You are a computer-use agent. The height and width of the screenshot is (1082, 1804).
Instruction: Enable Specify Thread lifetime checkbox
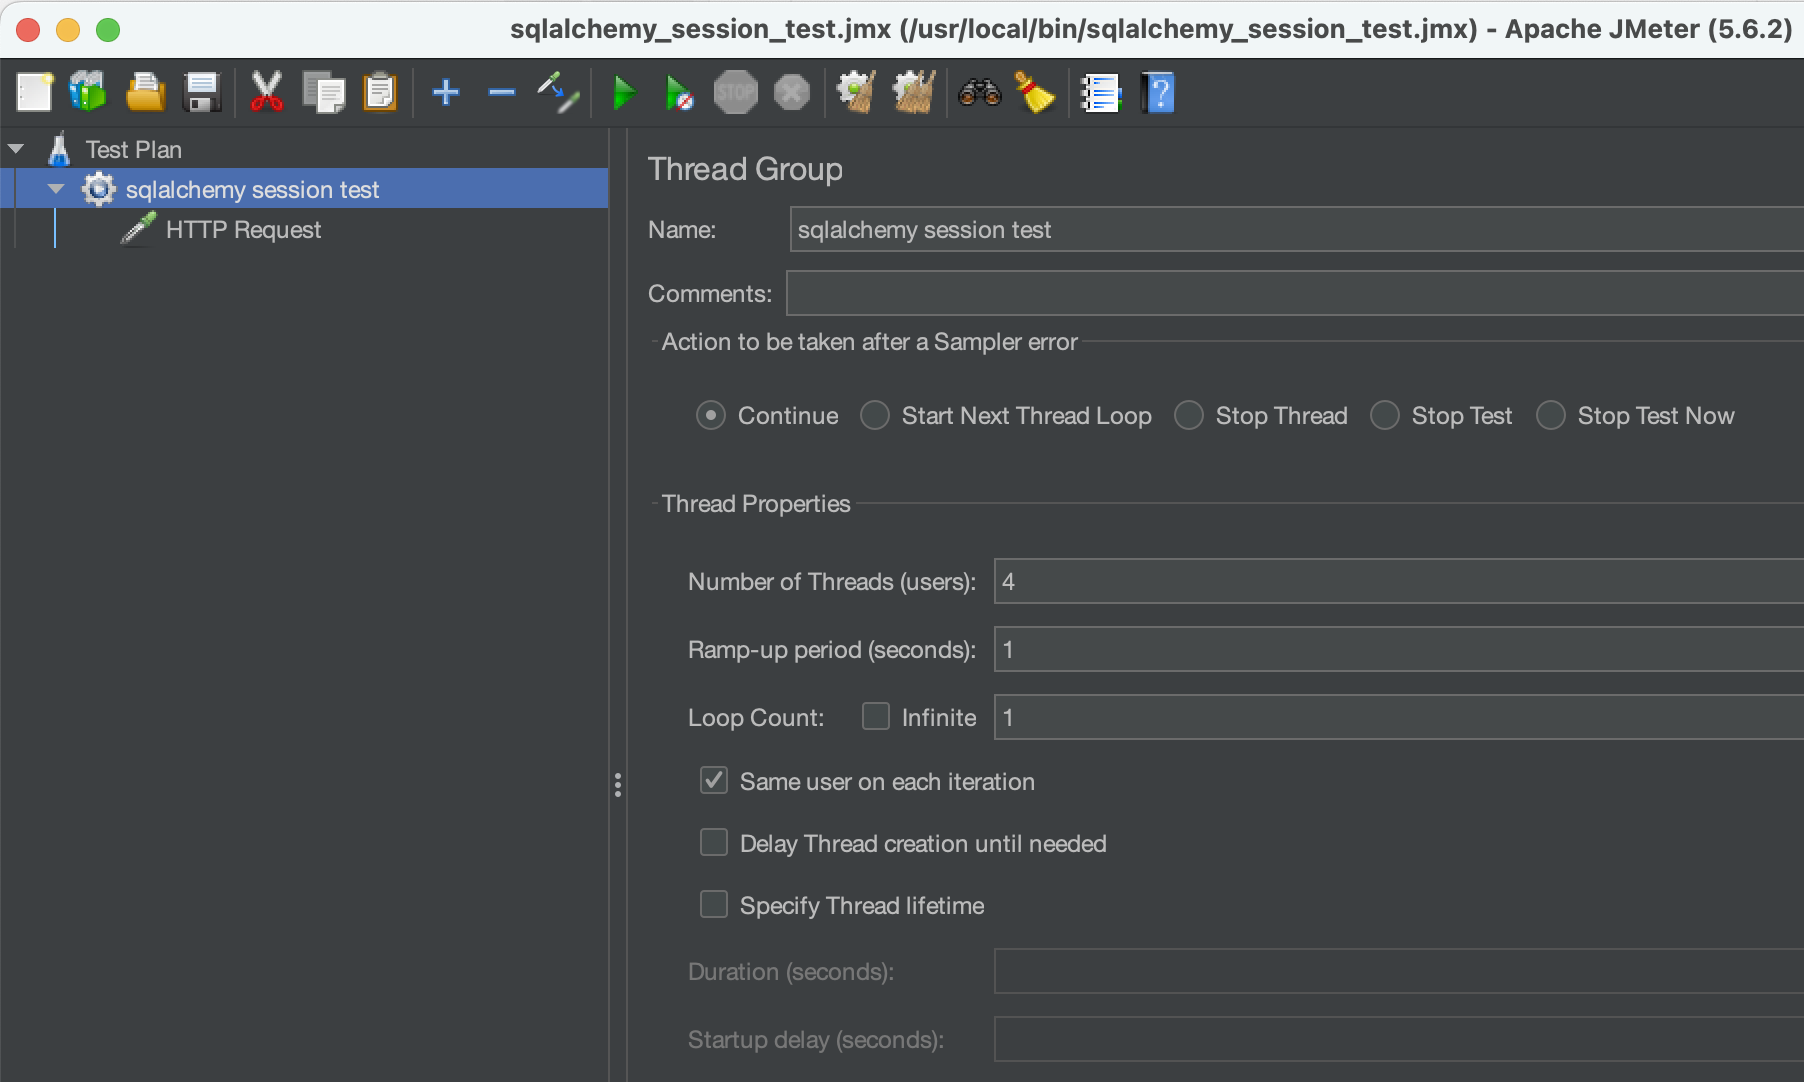point(714,904)
